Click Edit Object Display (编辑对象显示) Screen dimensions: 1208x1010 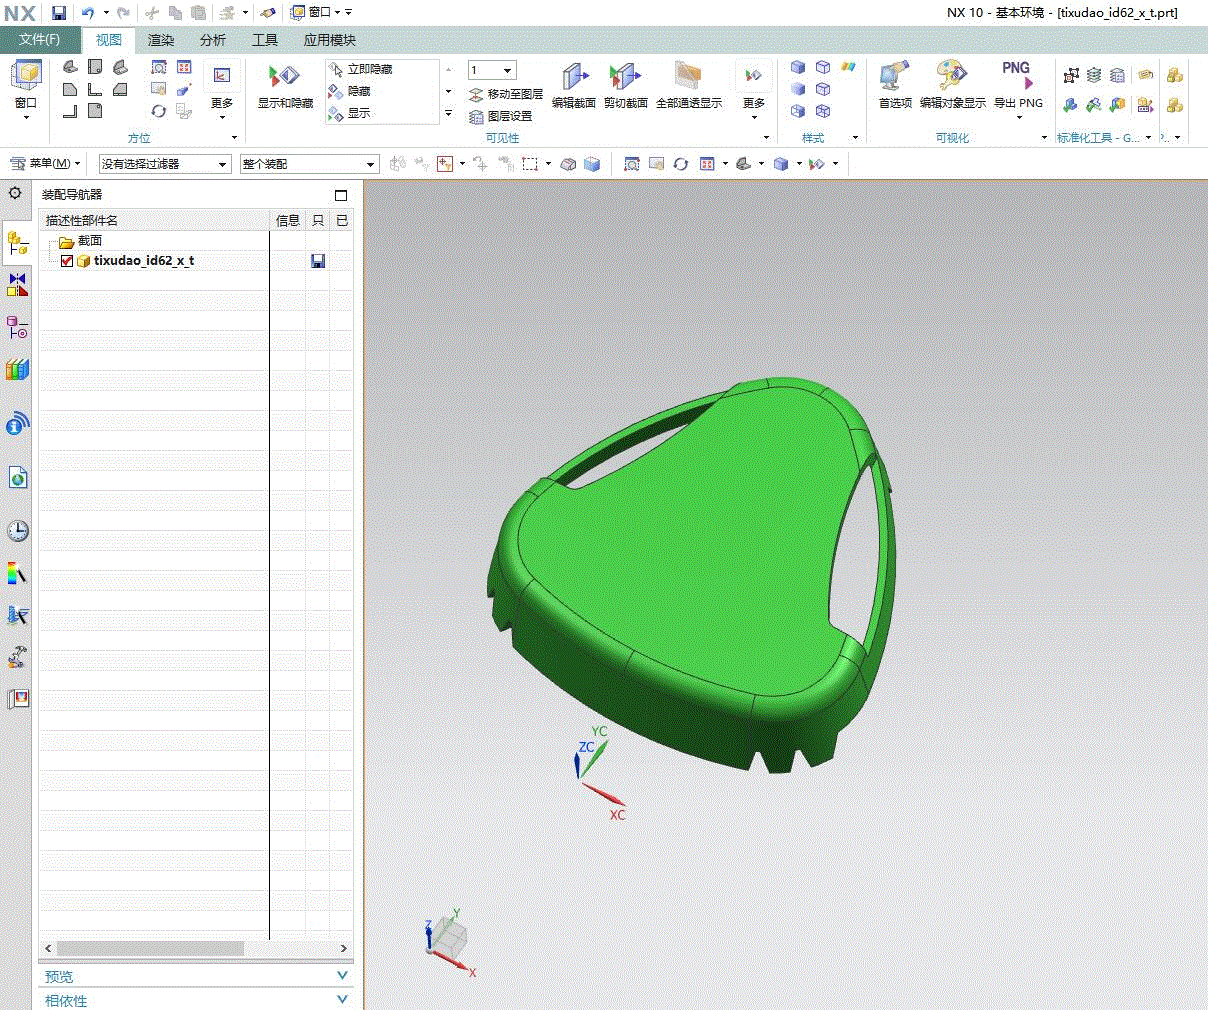(x=953, y=86)
